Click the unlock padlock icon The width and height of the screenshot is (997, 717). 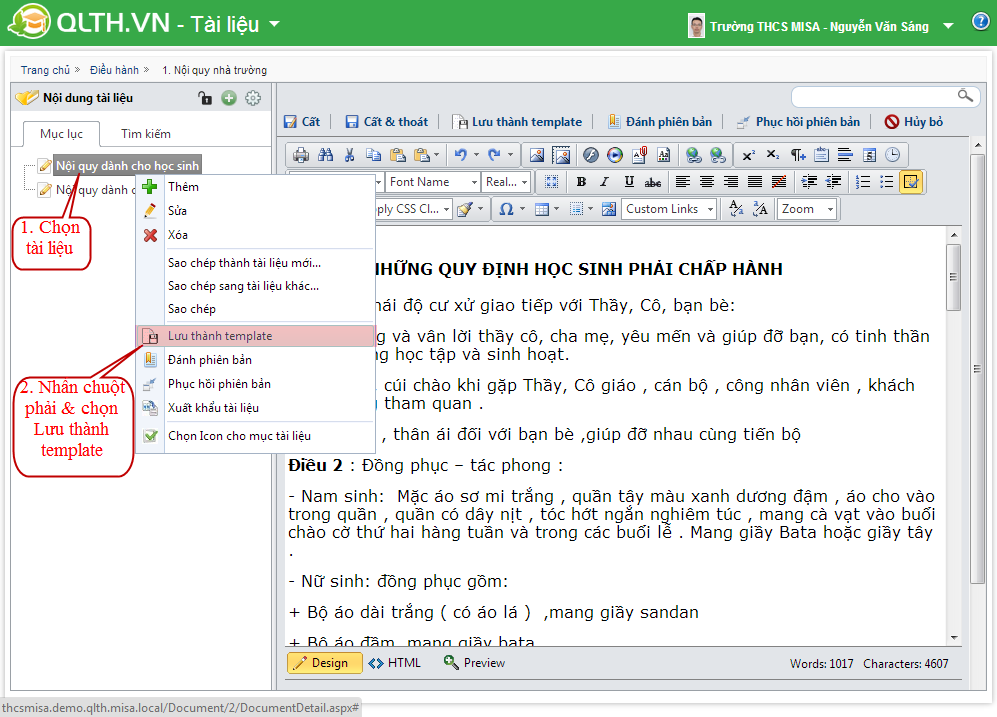coord(205,98)
